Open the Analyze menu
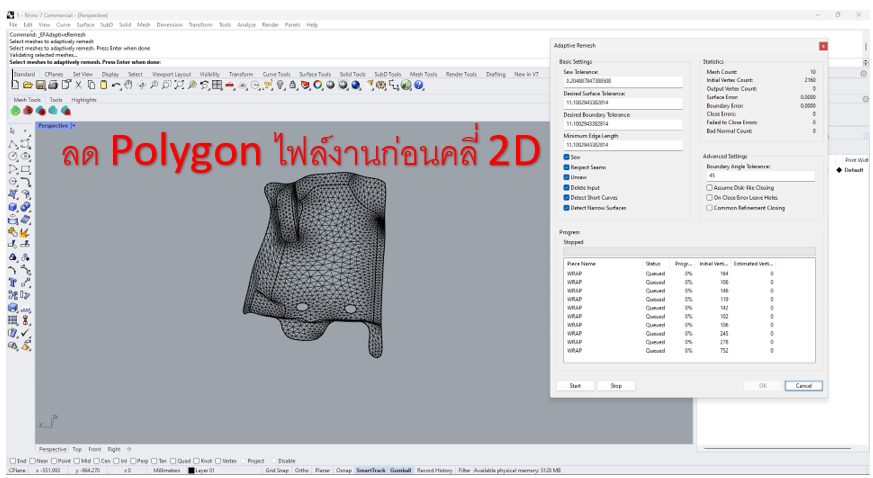 (246, 24)
